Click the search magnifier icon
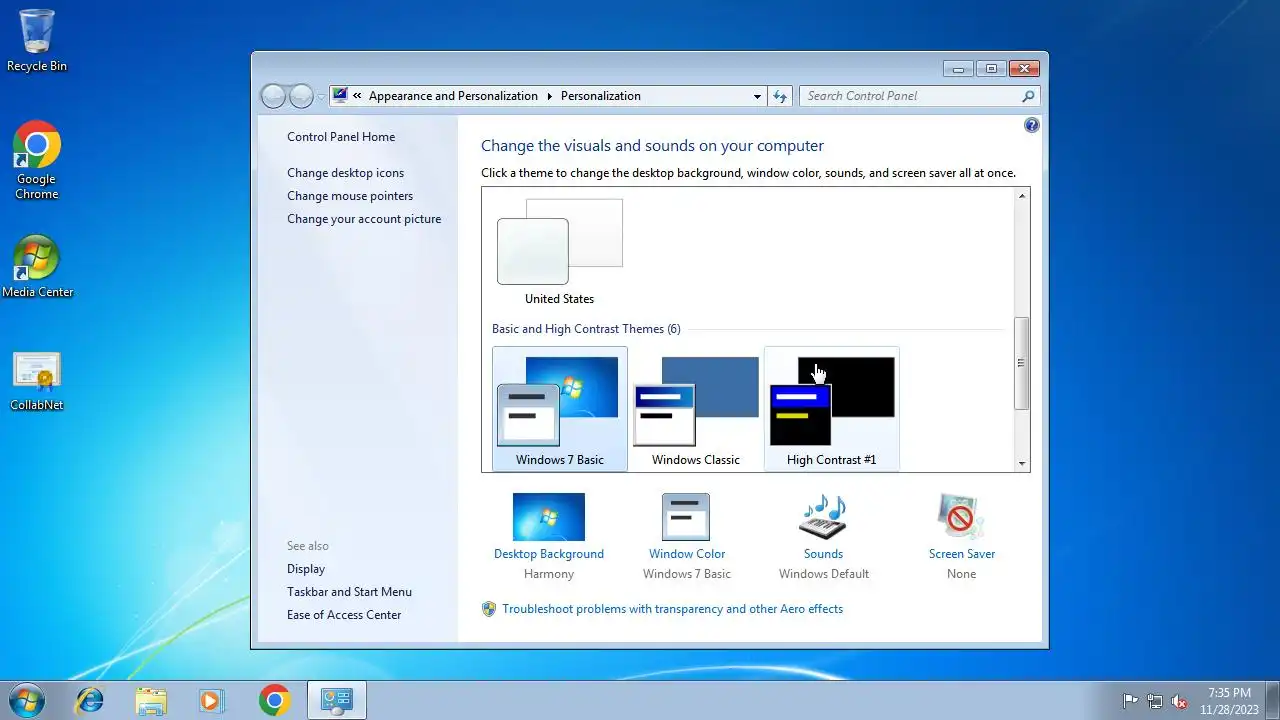The width and height of the screenshot is (1280, 720). click(1028, 96)
